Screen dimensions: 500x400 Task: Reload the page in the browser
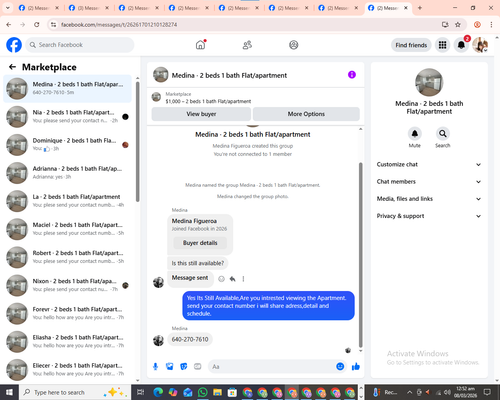pos(37,24)
